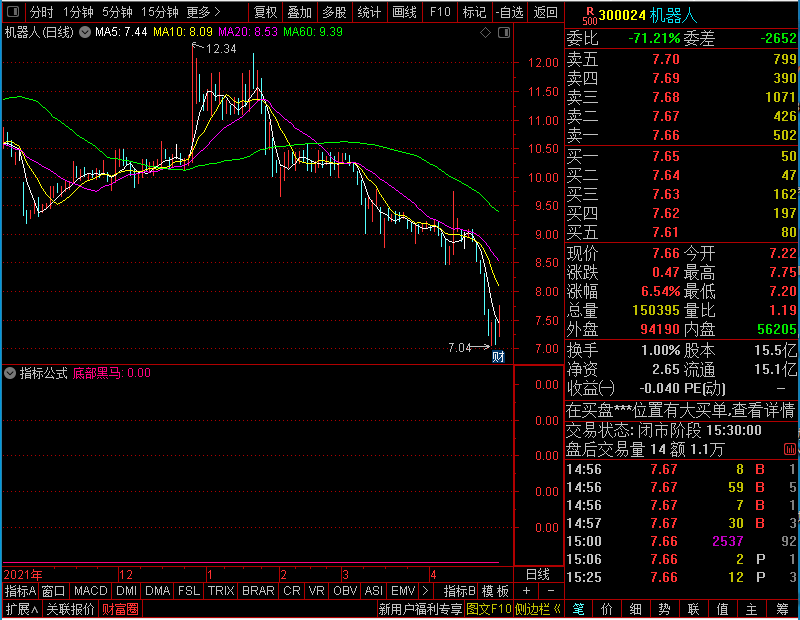Select the FSL indicator

[189, 591]
